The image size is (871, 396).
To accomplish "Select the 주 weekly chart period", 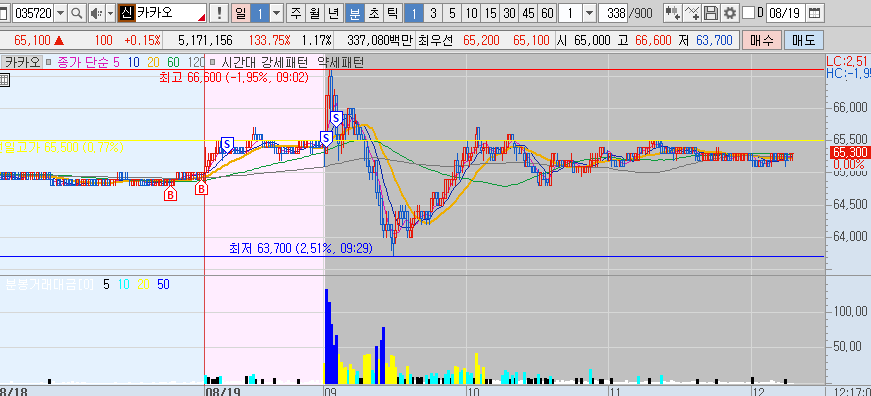I will (296, 13).
